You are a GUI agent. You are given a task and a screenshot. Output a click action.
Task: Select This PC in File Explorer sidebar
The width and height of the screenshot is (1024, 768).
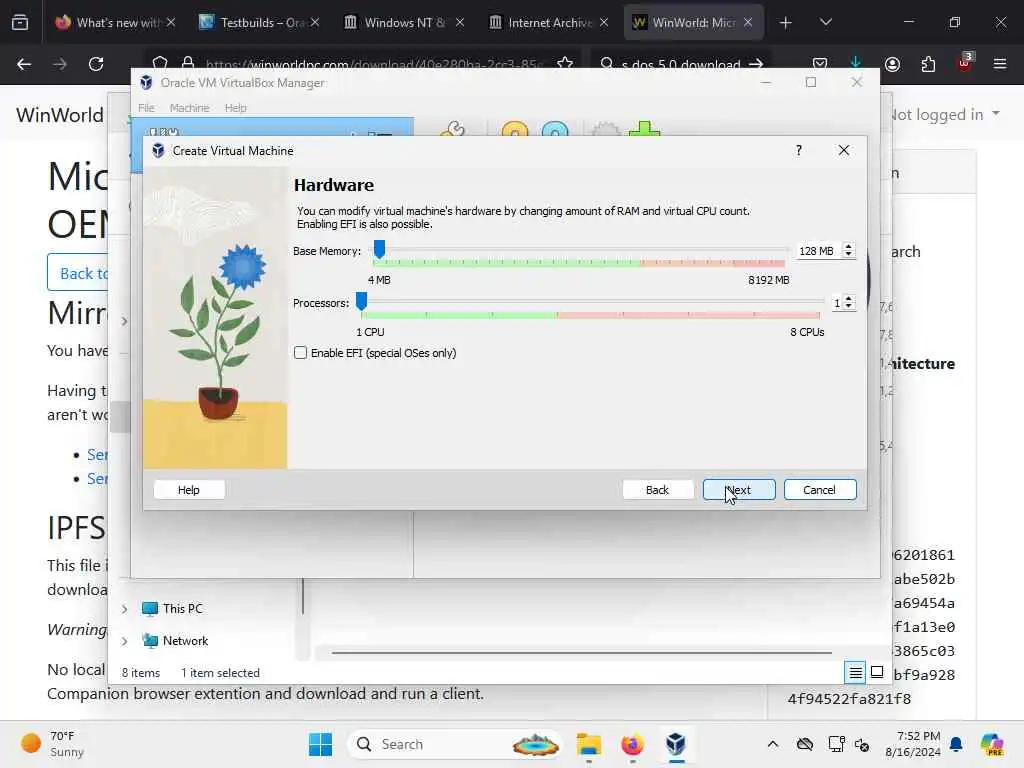point(172,609)
